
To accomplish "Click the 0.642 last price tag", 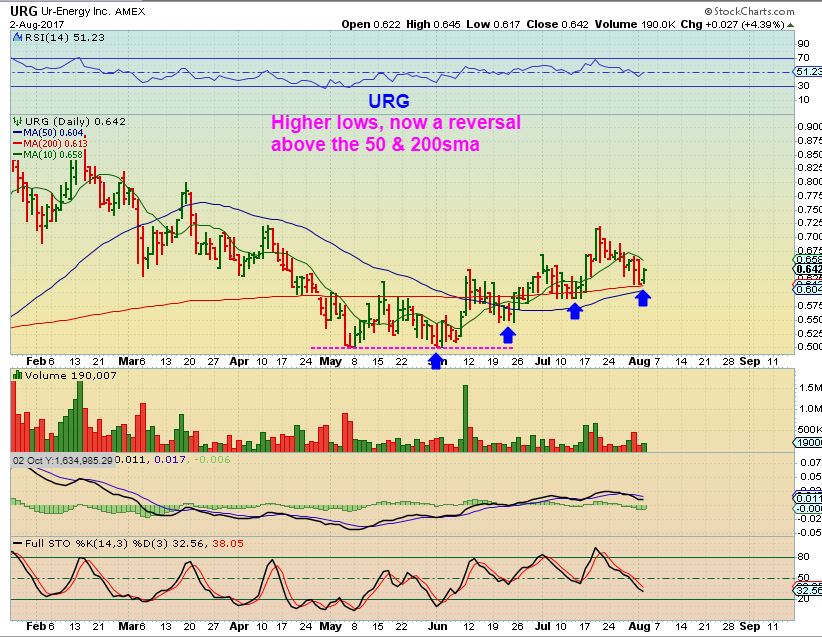I will tap(809, 269).
